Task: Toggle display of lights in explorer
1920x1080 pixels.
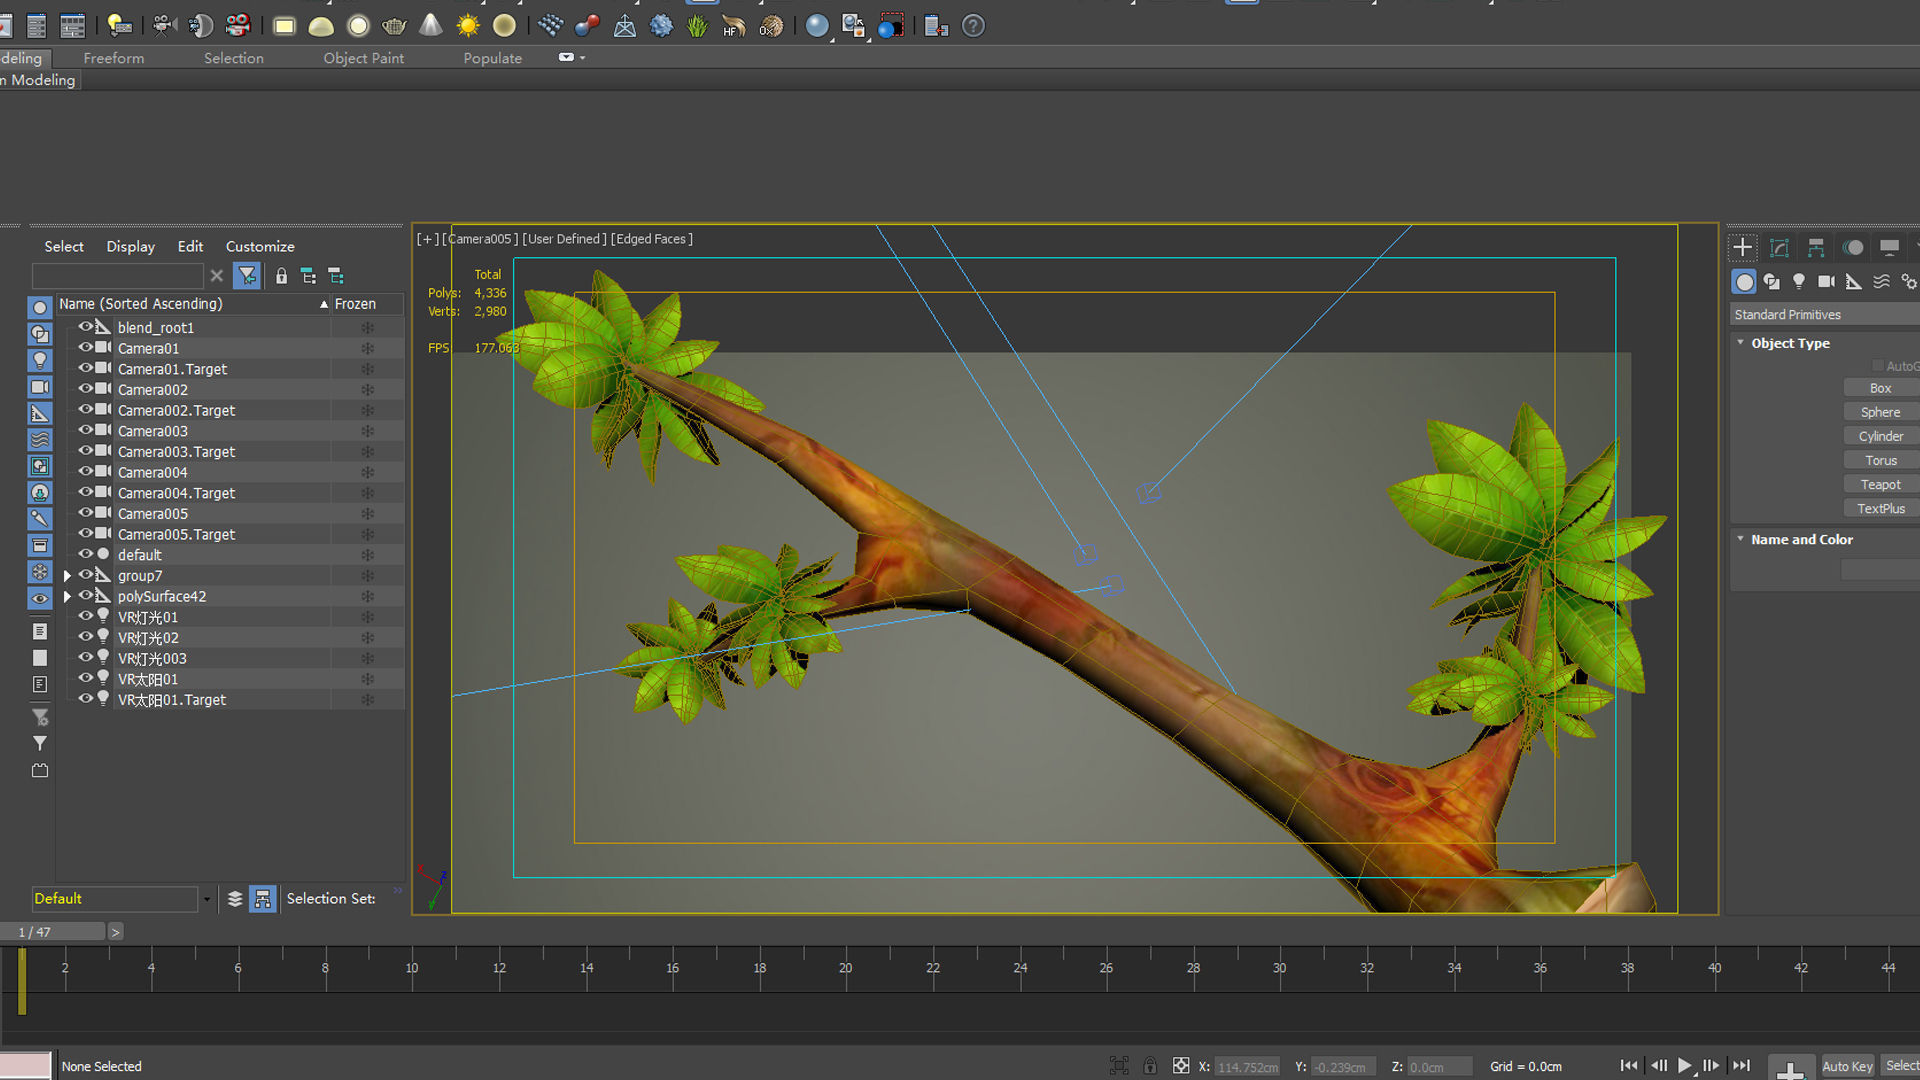Action: [x=40, y=360]
